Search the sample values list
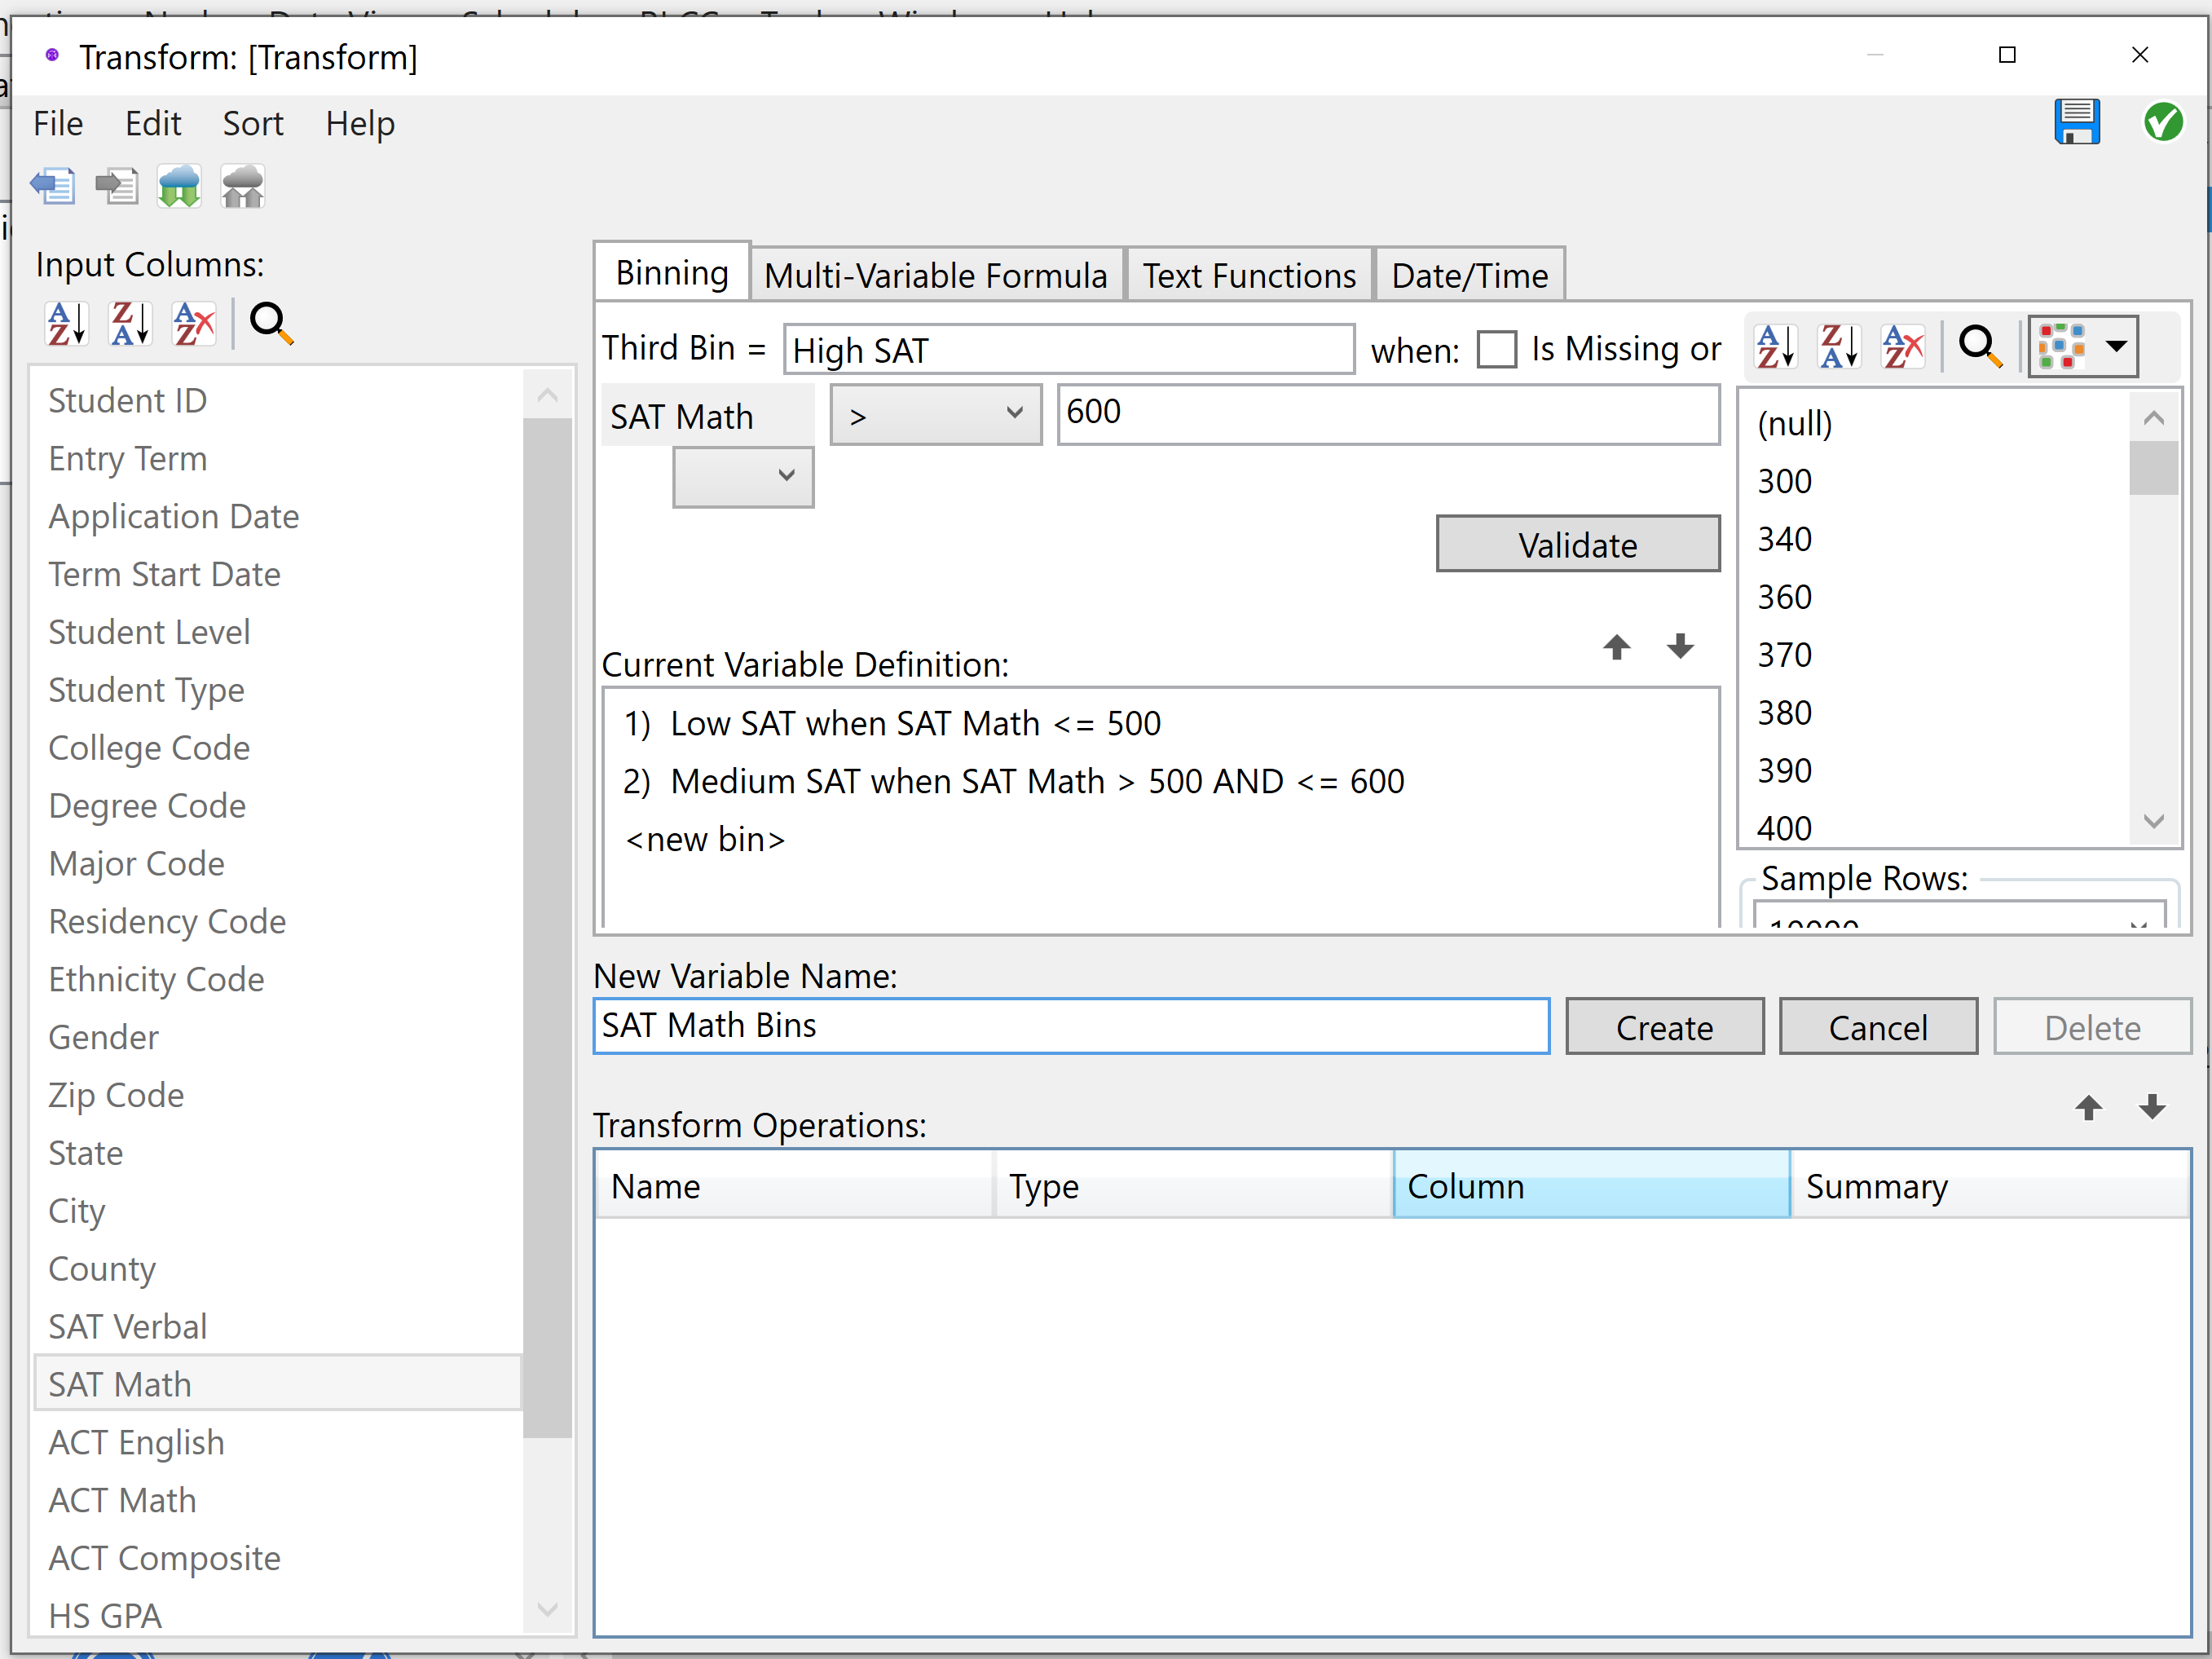2212x1659 pixels. point(1980,347)
